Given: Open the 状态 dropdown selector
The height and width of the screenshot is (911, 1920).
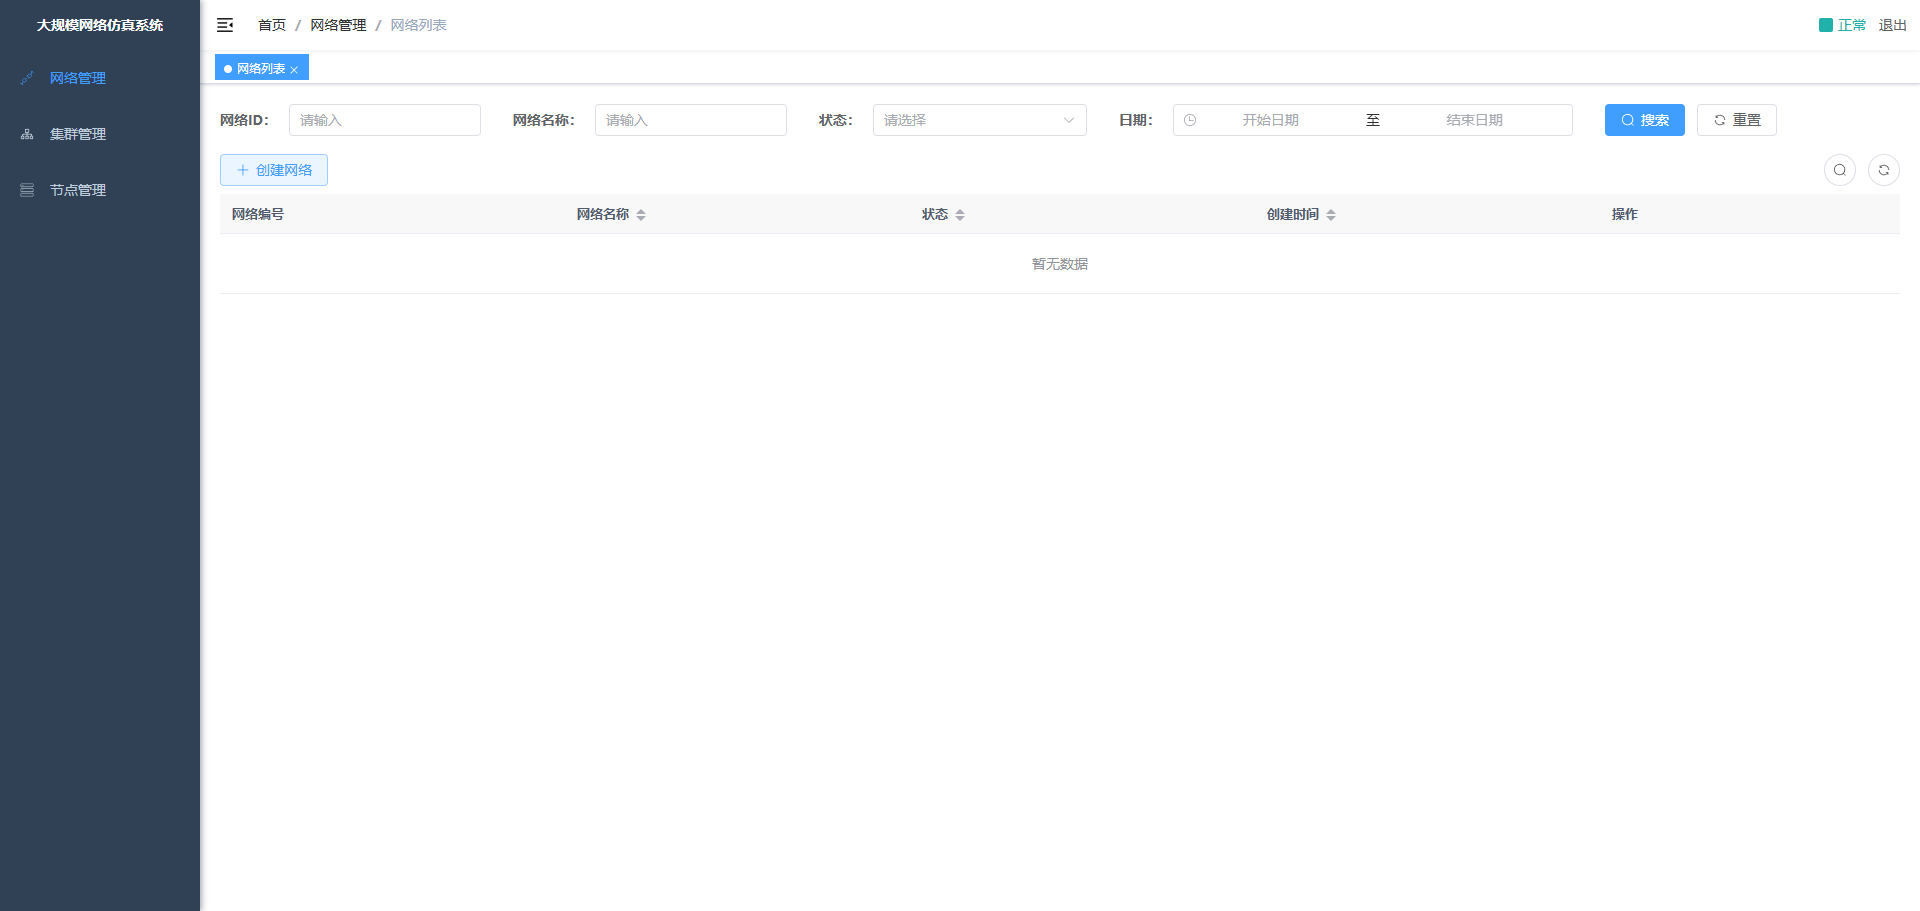Looking at the screenshot, I should [x=979, y=120].
